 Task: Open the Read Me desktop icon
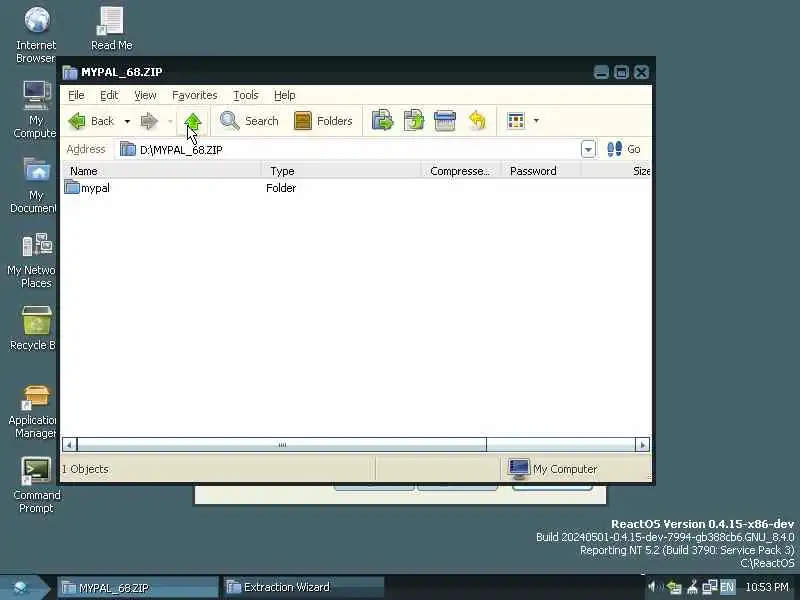pos(111,29)
